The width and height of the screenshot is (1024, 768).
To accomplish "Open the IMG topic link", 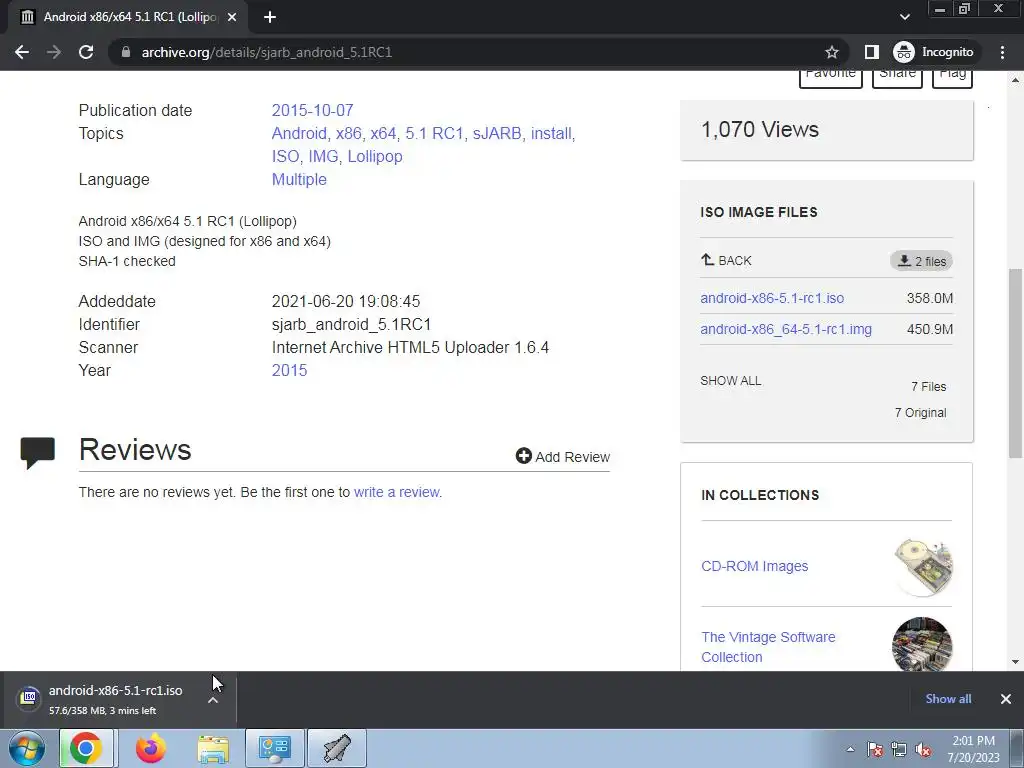I will point(323,157).
